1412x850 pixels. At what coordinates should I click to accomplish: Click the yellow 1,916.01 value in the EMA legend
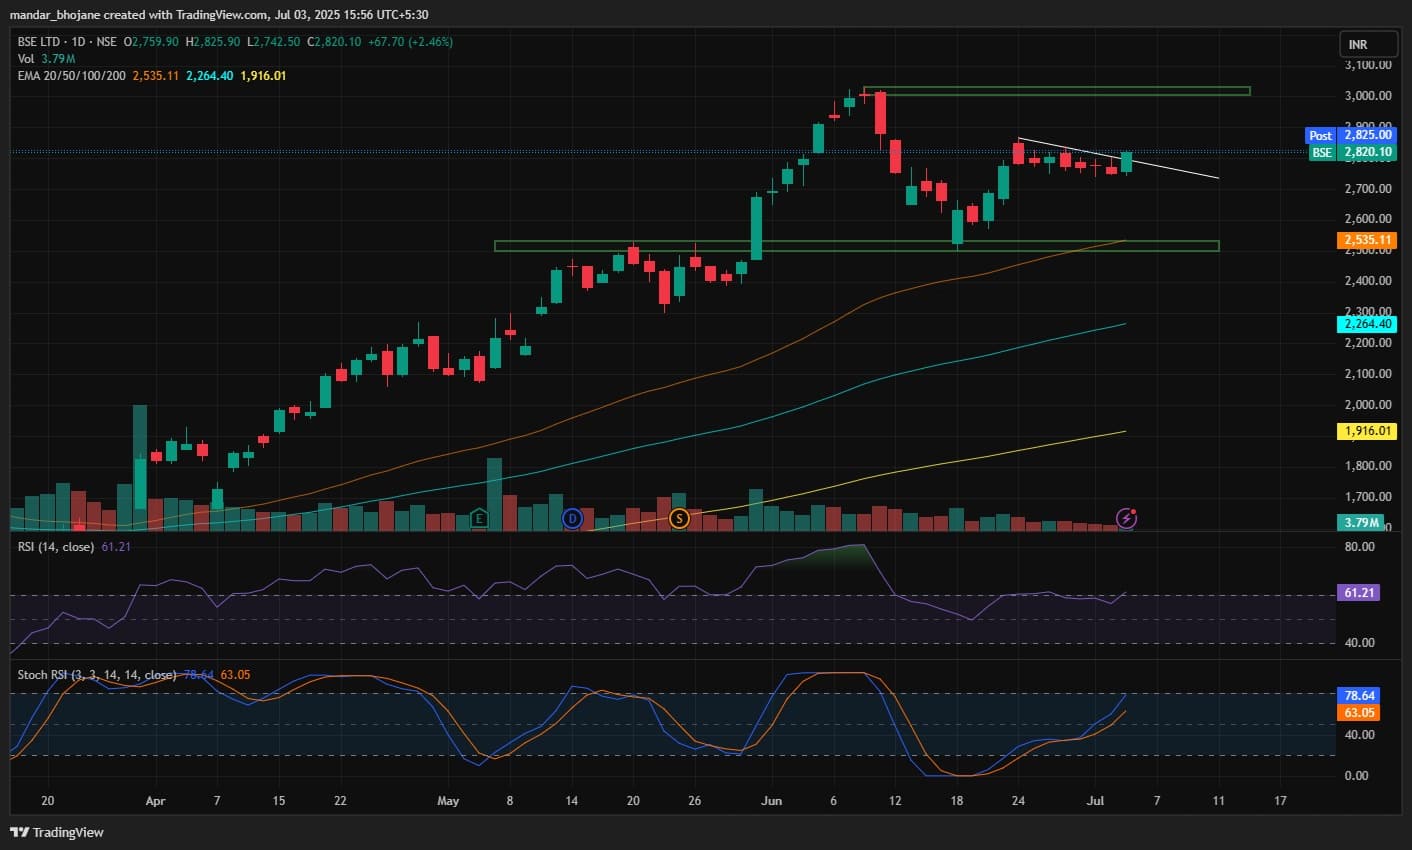click(x=264, y=76)
